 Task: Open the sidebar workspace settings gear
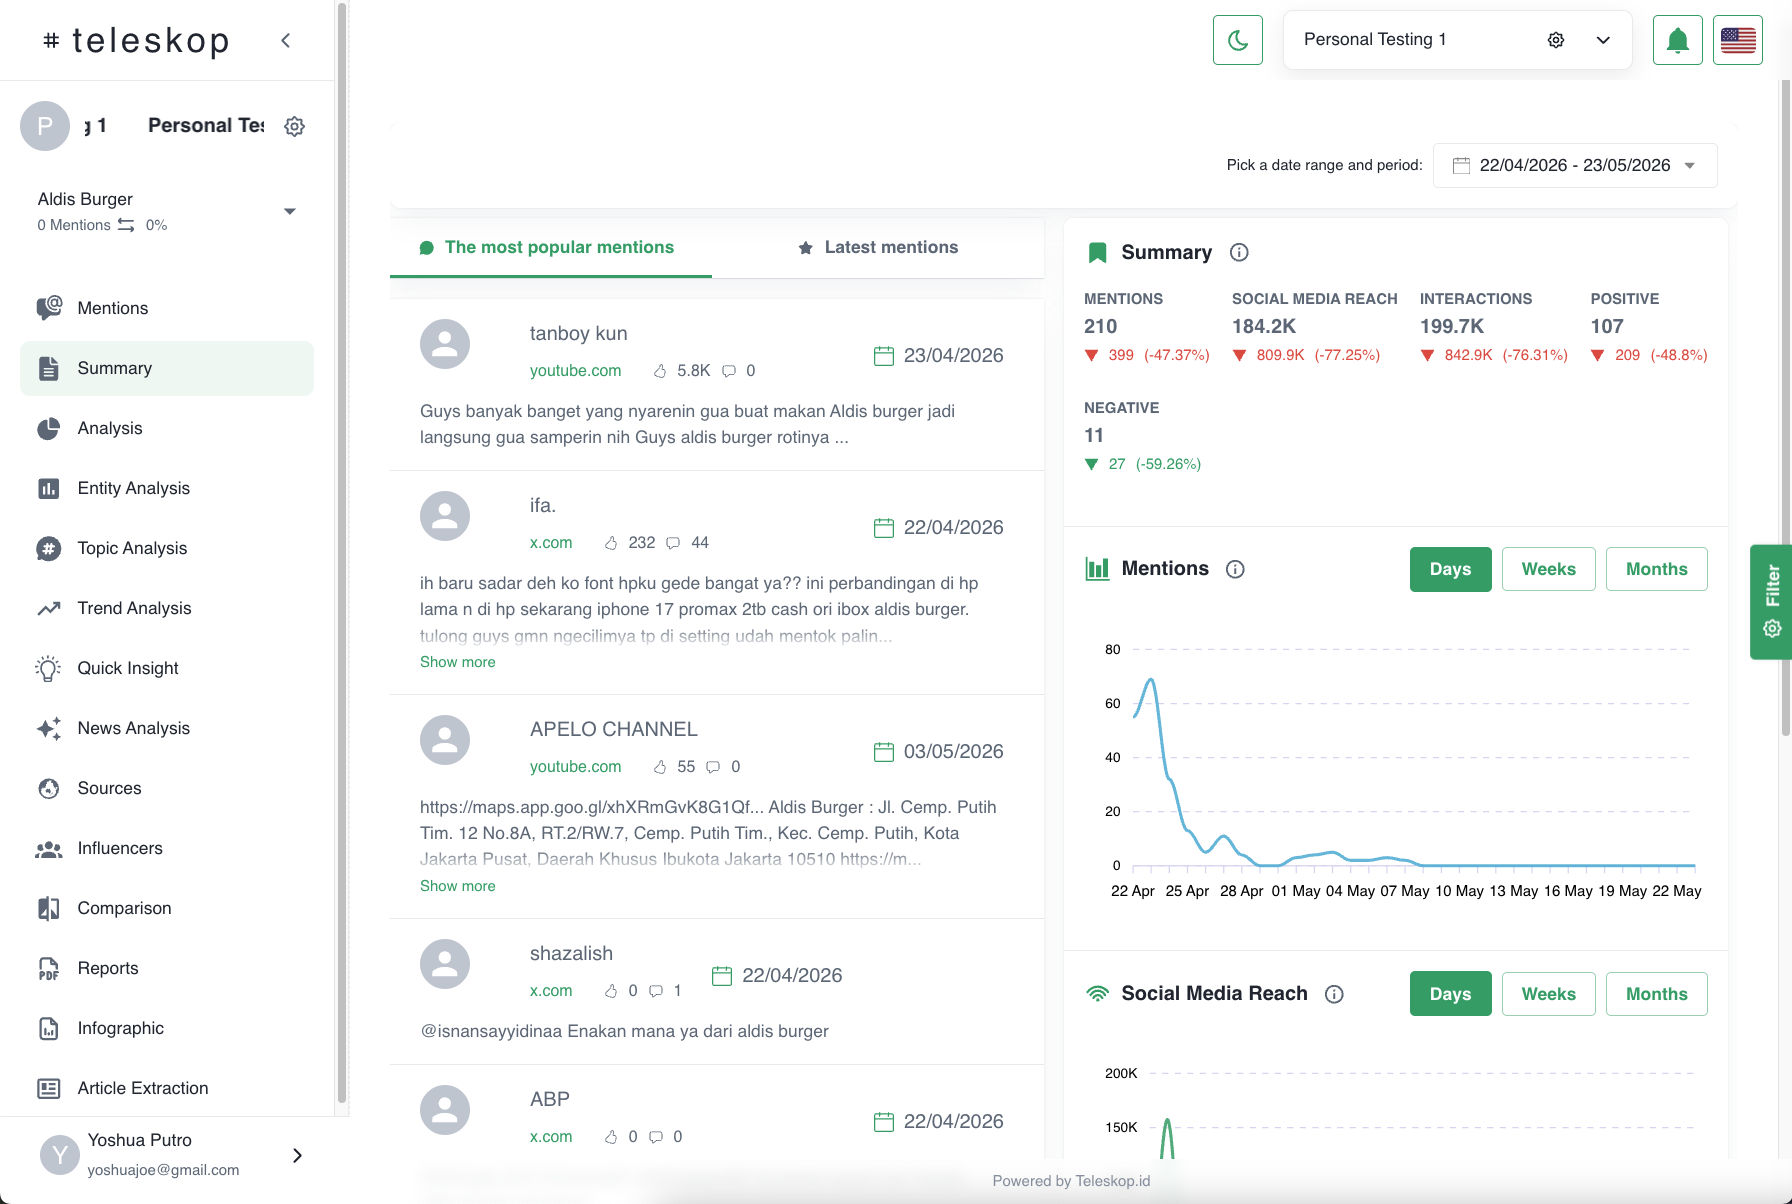tap(294, 126)
